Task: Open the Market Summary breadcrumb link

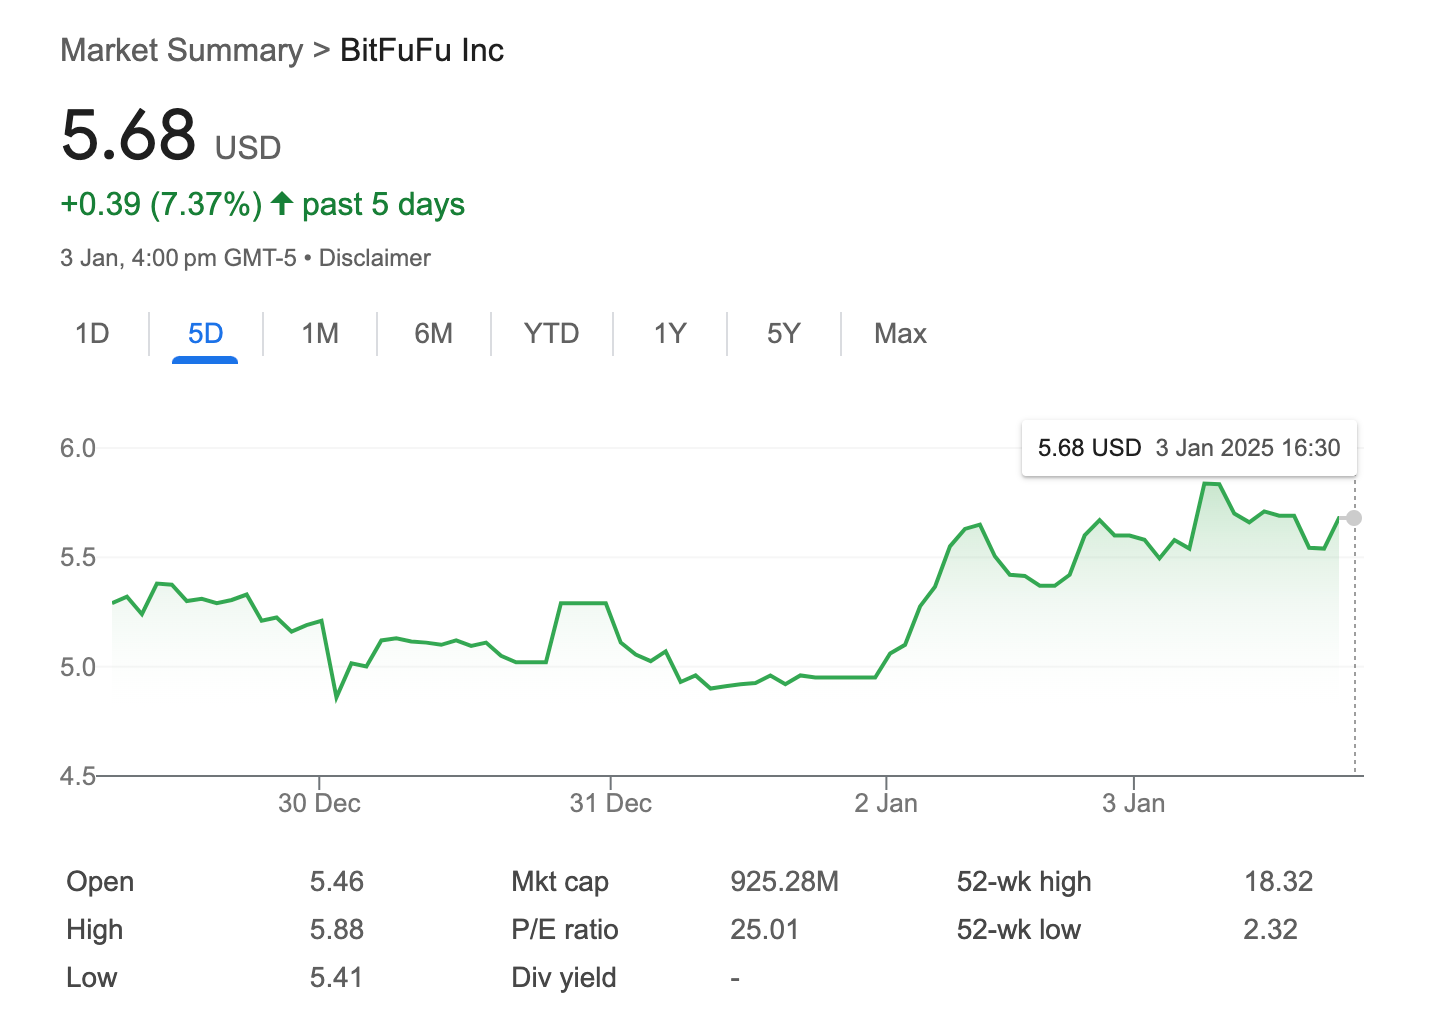Action: pos(181,50)
